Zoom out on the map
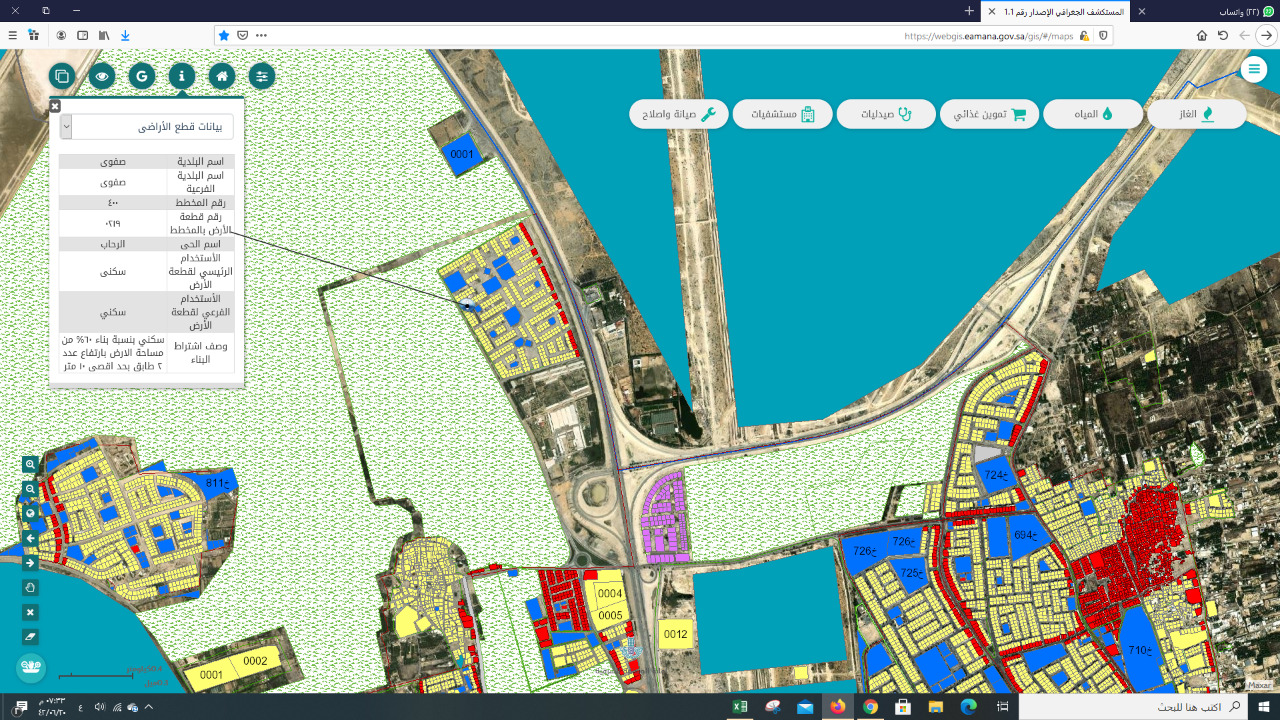The image size is (1280, 720). [30, 489]
